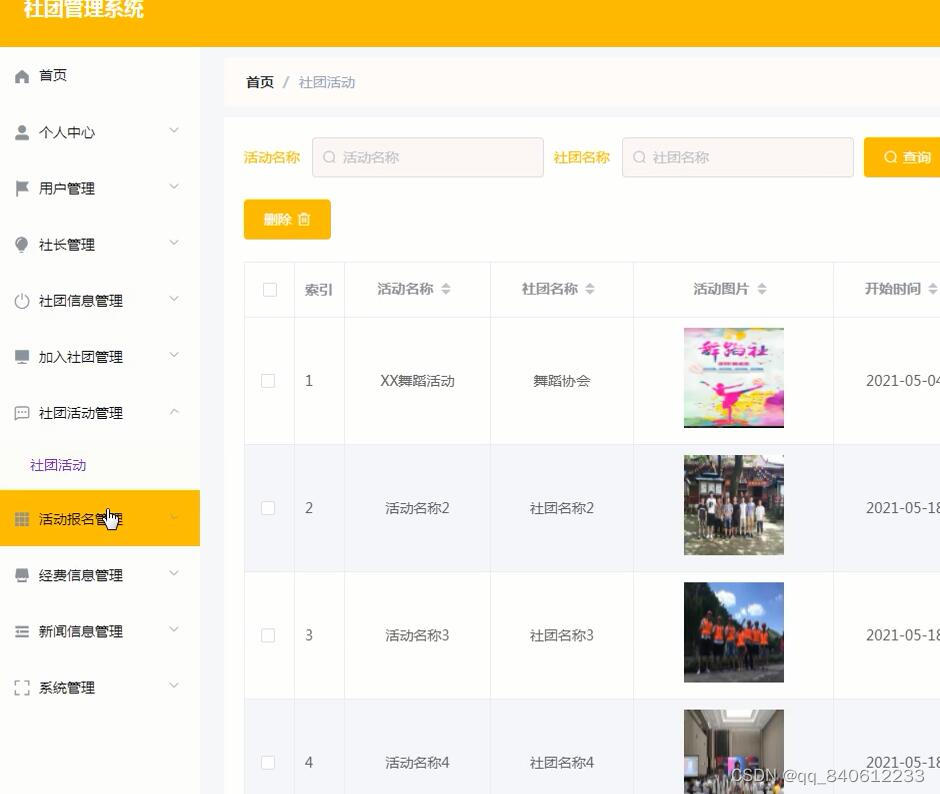Select the 首页 home icon in sidebar
Screen dimensions: 940x794
point(24,74)
